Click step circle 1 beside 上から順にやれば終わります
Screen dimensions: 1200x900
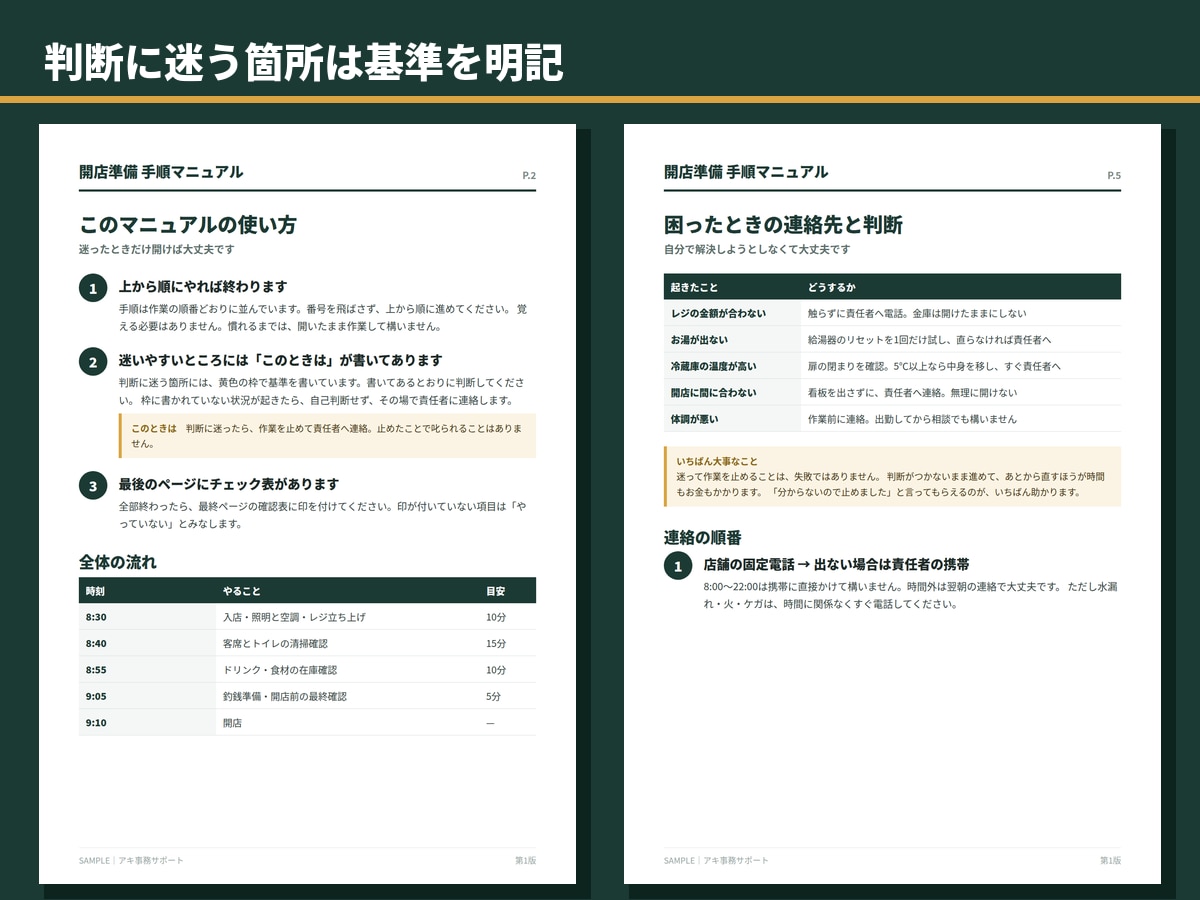(x=93, y=289)
